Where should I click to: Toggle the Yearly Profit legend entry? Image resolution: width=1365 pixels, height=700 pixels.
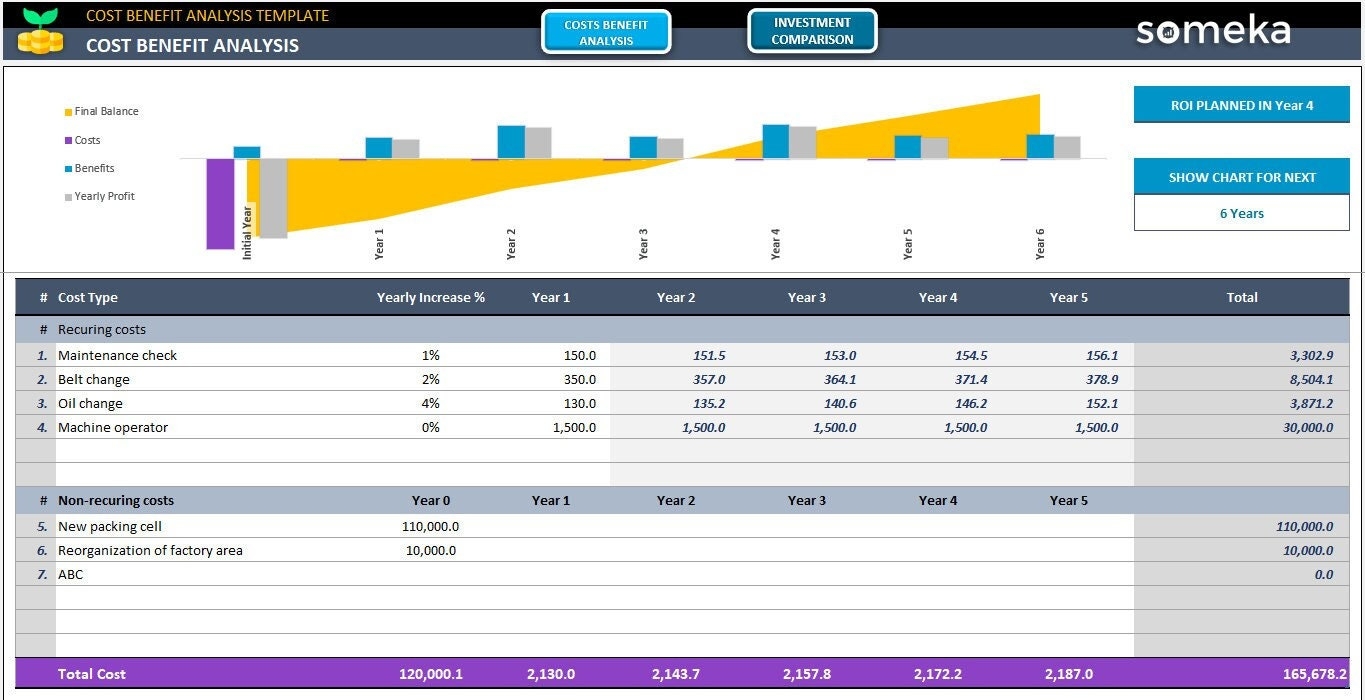[x=103, y=196]
